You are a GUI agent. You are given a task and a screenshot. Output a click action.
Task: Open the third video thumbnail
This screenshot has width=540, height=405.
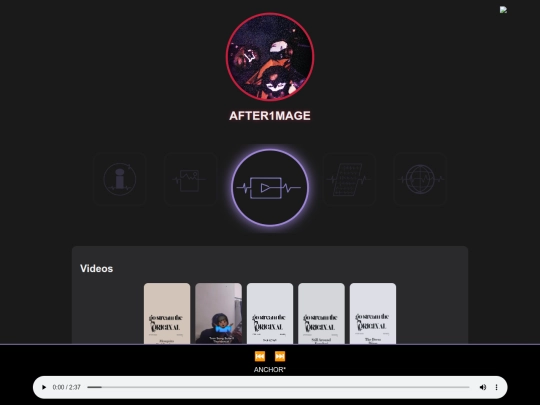pyautogui.click(x=270, y=313)
